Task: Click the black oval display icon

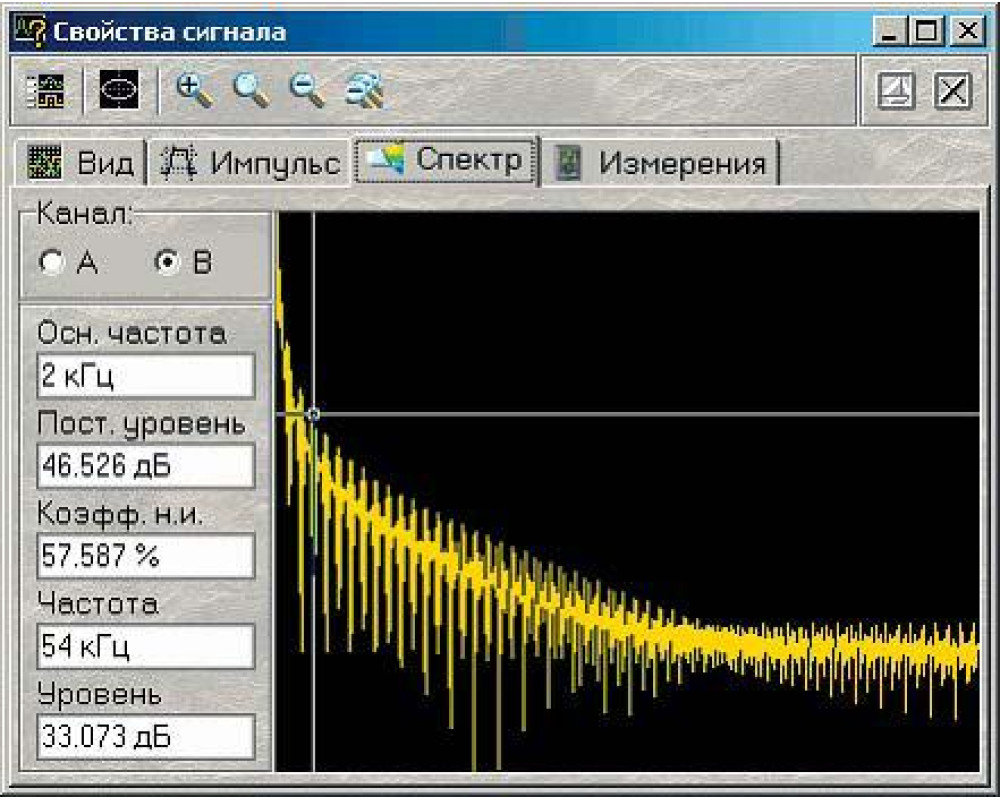Action: 119,91
